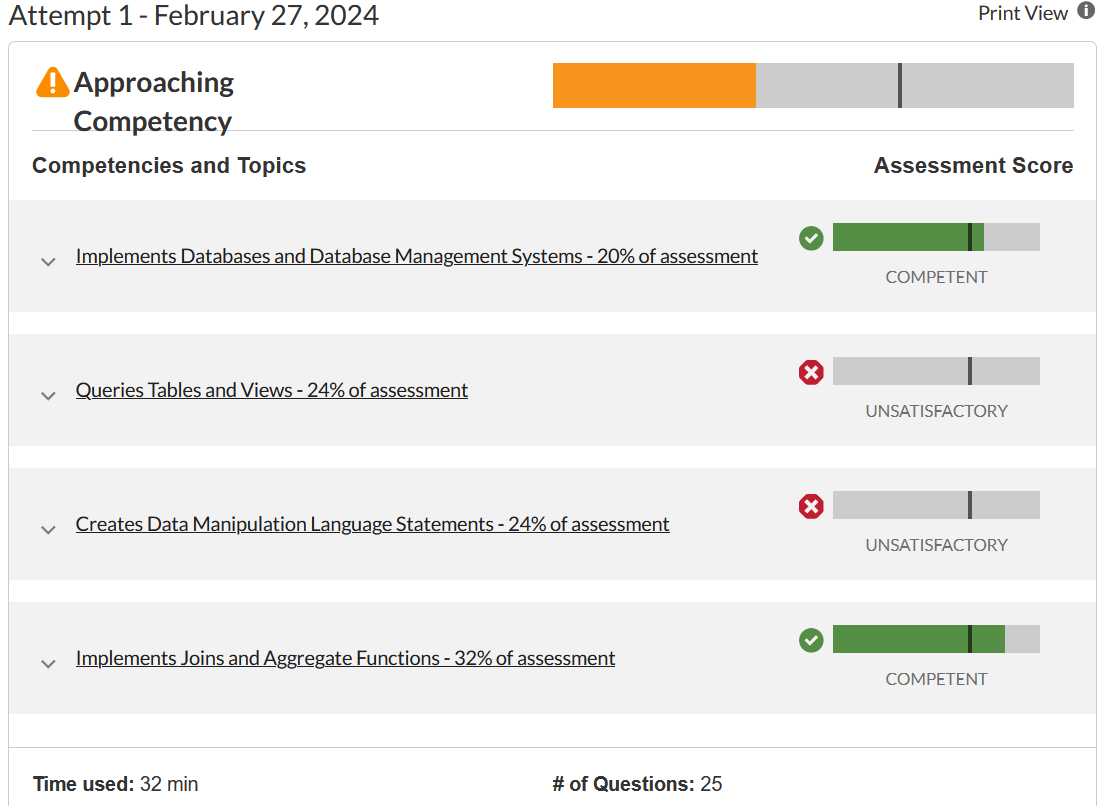The width and height of the screenshot is (1103, 806).
Task: Open Implements Databases and Database Management Systems link
Action: (x=416, y=256)
